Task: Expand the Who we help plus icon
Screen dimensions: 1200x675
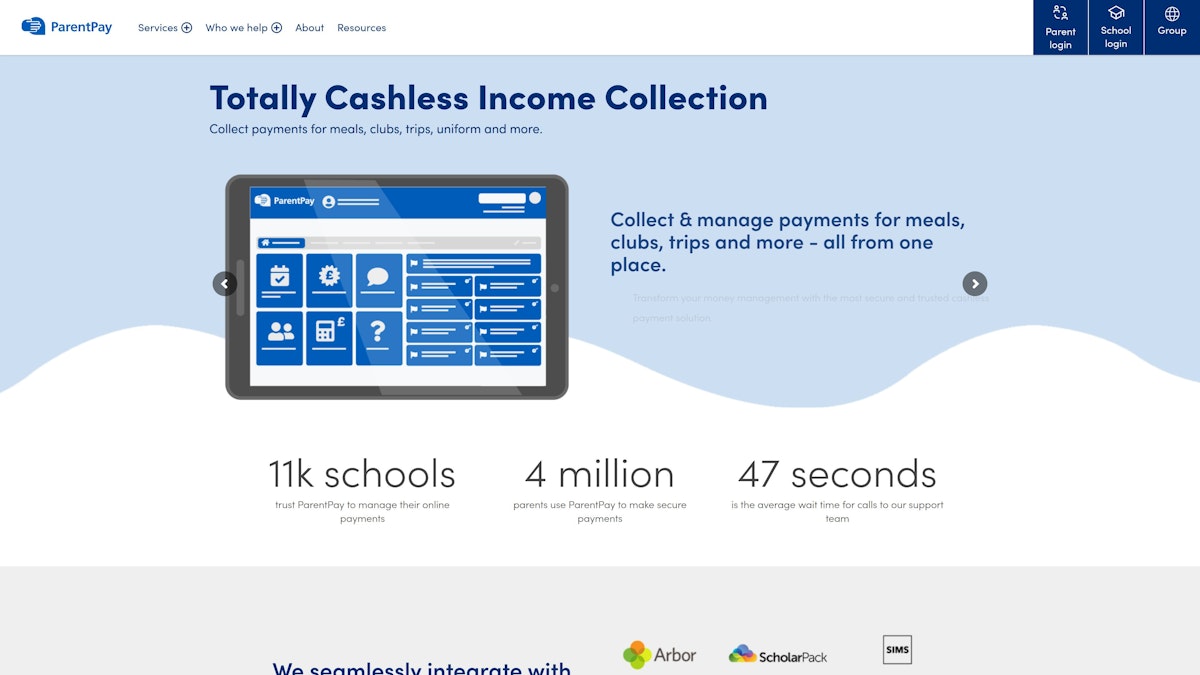Action: pos(277,28)
